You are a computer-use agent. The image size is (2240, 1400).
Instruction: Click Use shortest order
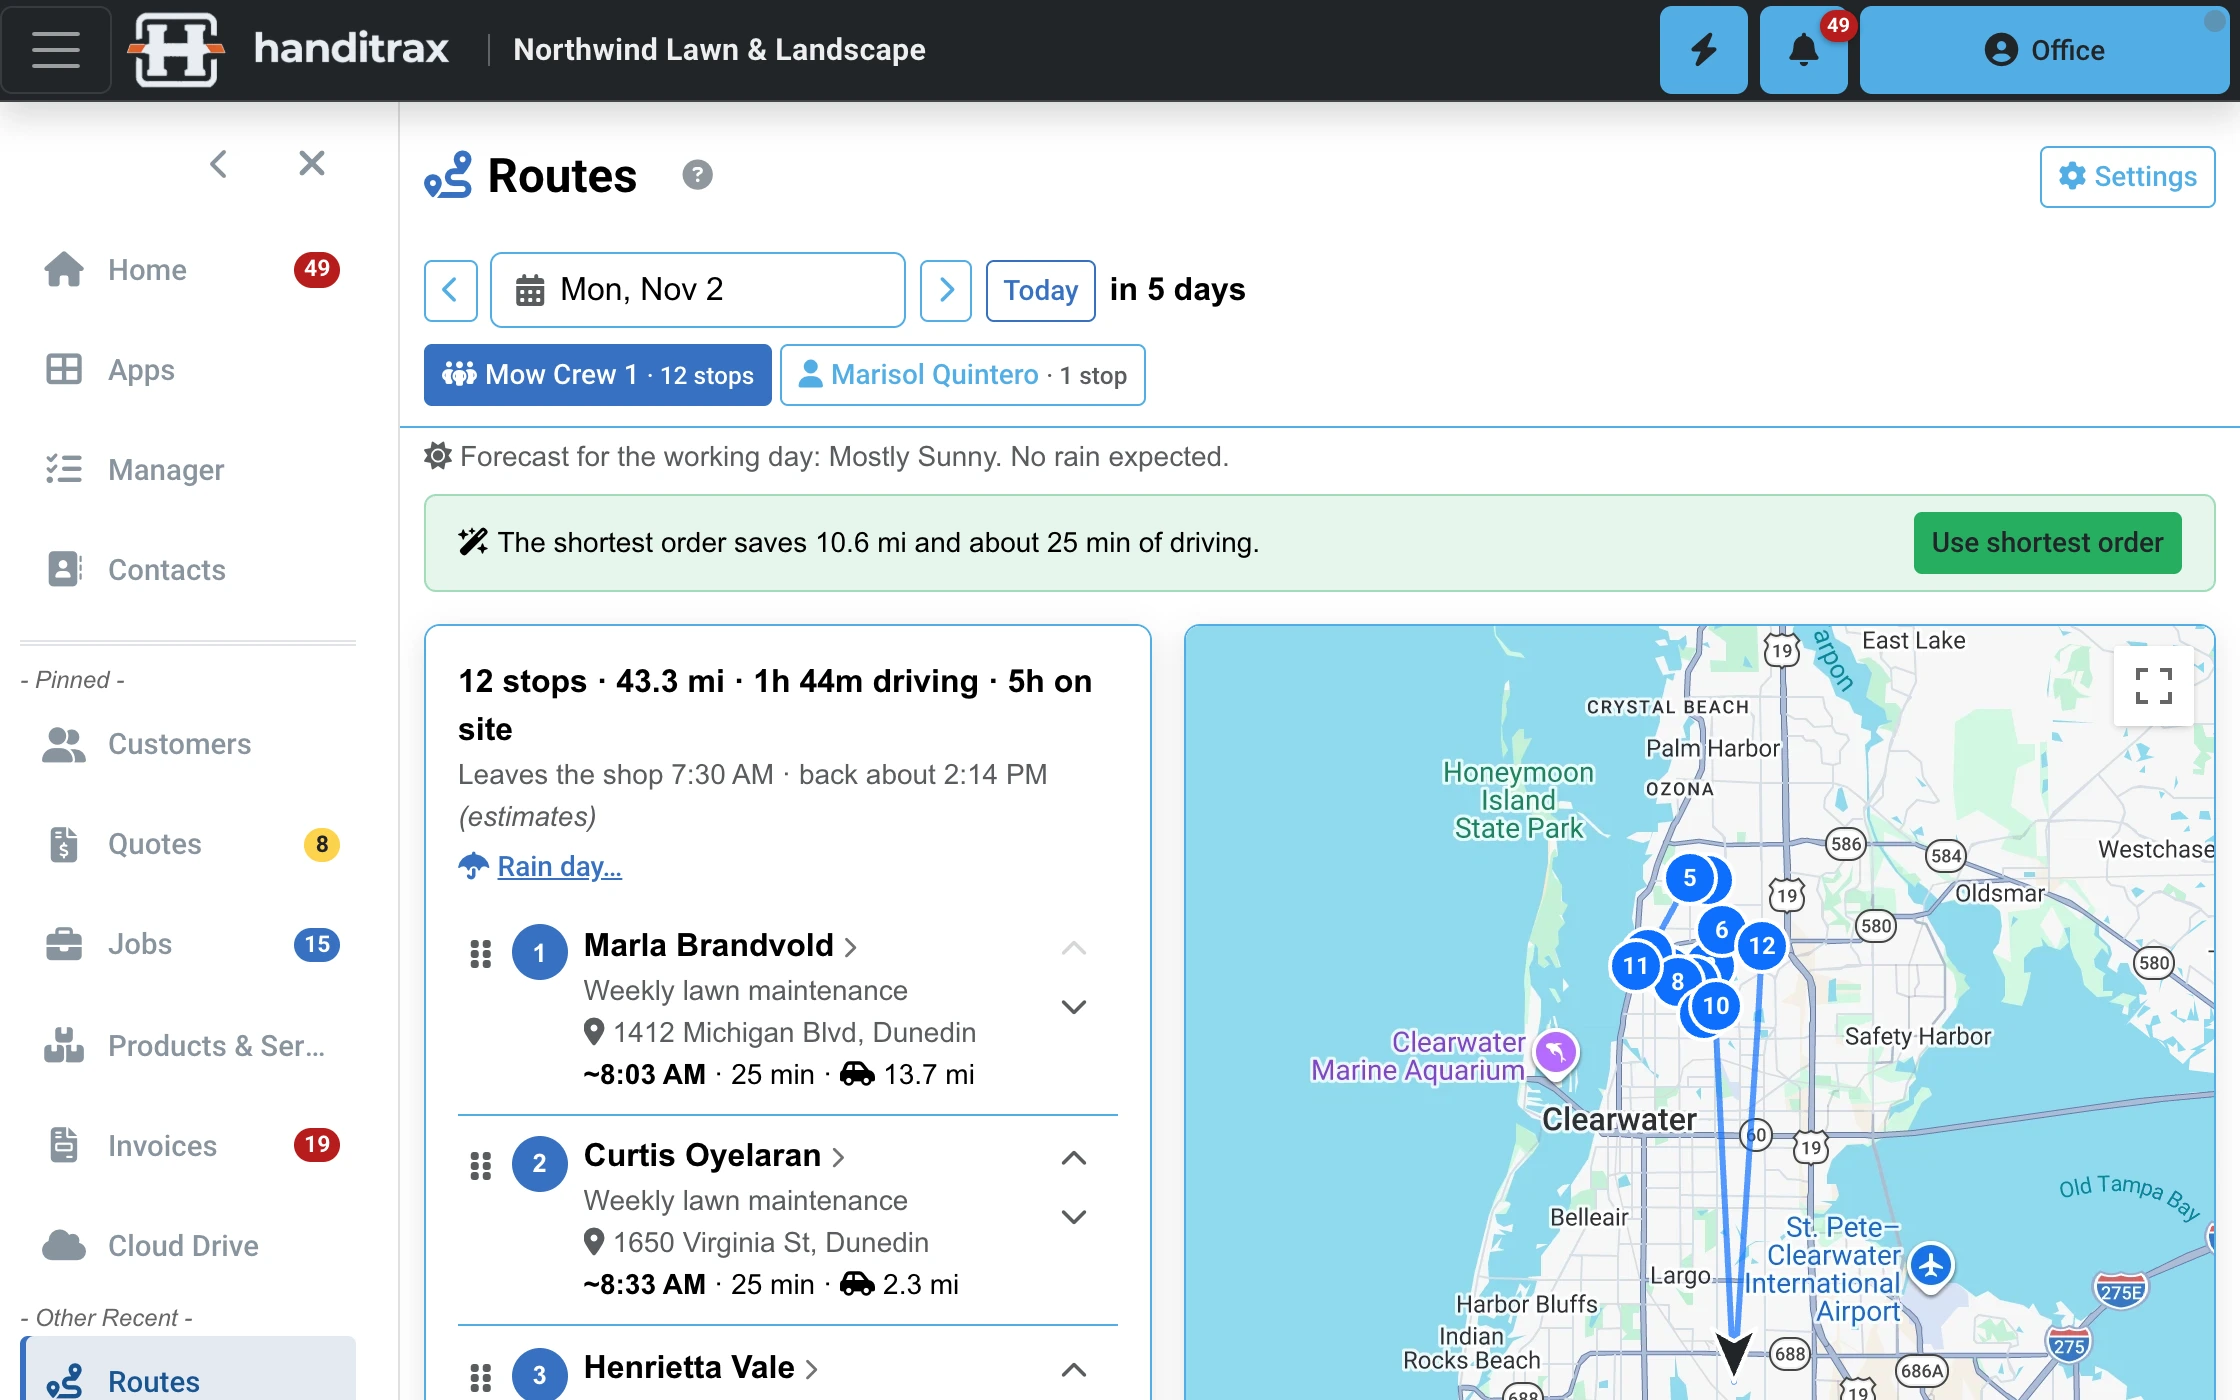[x=2047, y=543]
